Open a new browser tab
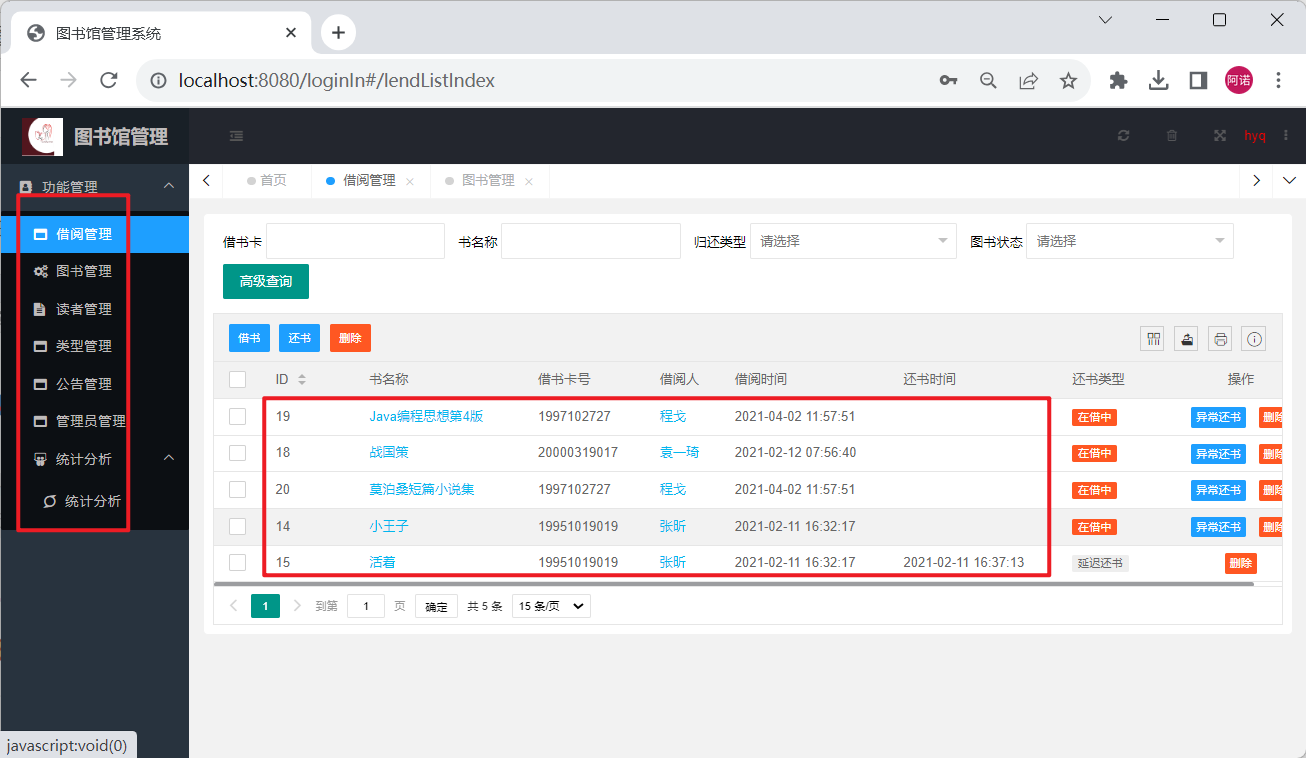Screen dimensions: 1306x758 pos(338,33)
